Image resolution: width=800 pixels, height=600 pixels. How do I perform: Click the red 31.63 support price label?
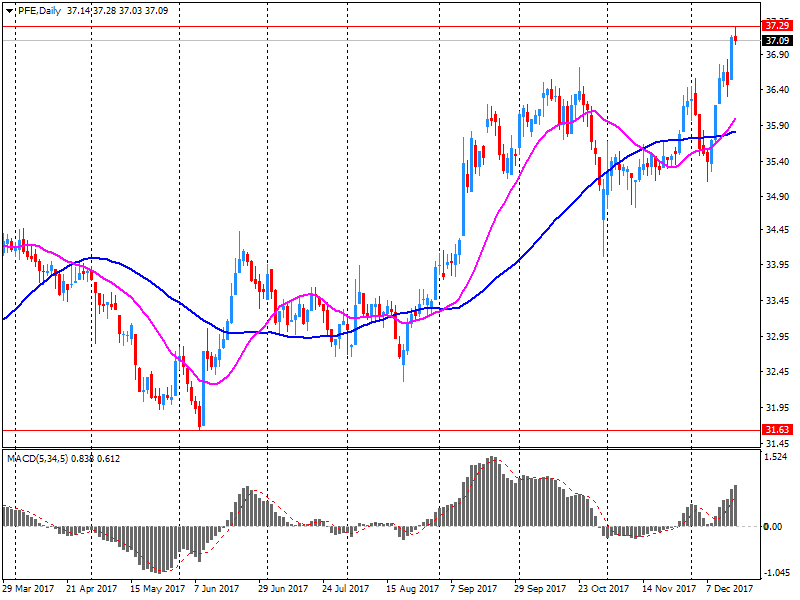point(778,430)
